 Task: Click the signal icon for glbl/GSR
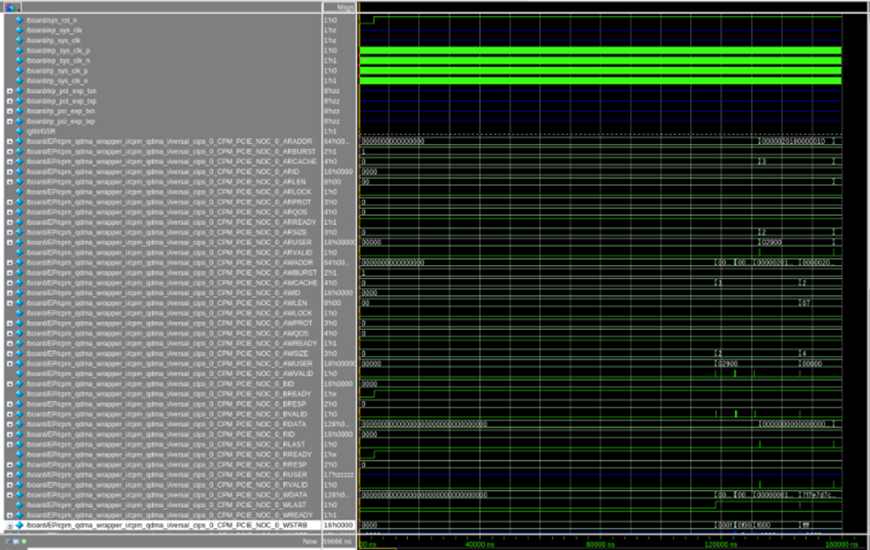coord(19,131)
